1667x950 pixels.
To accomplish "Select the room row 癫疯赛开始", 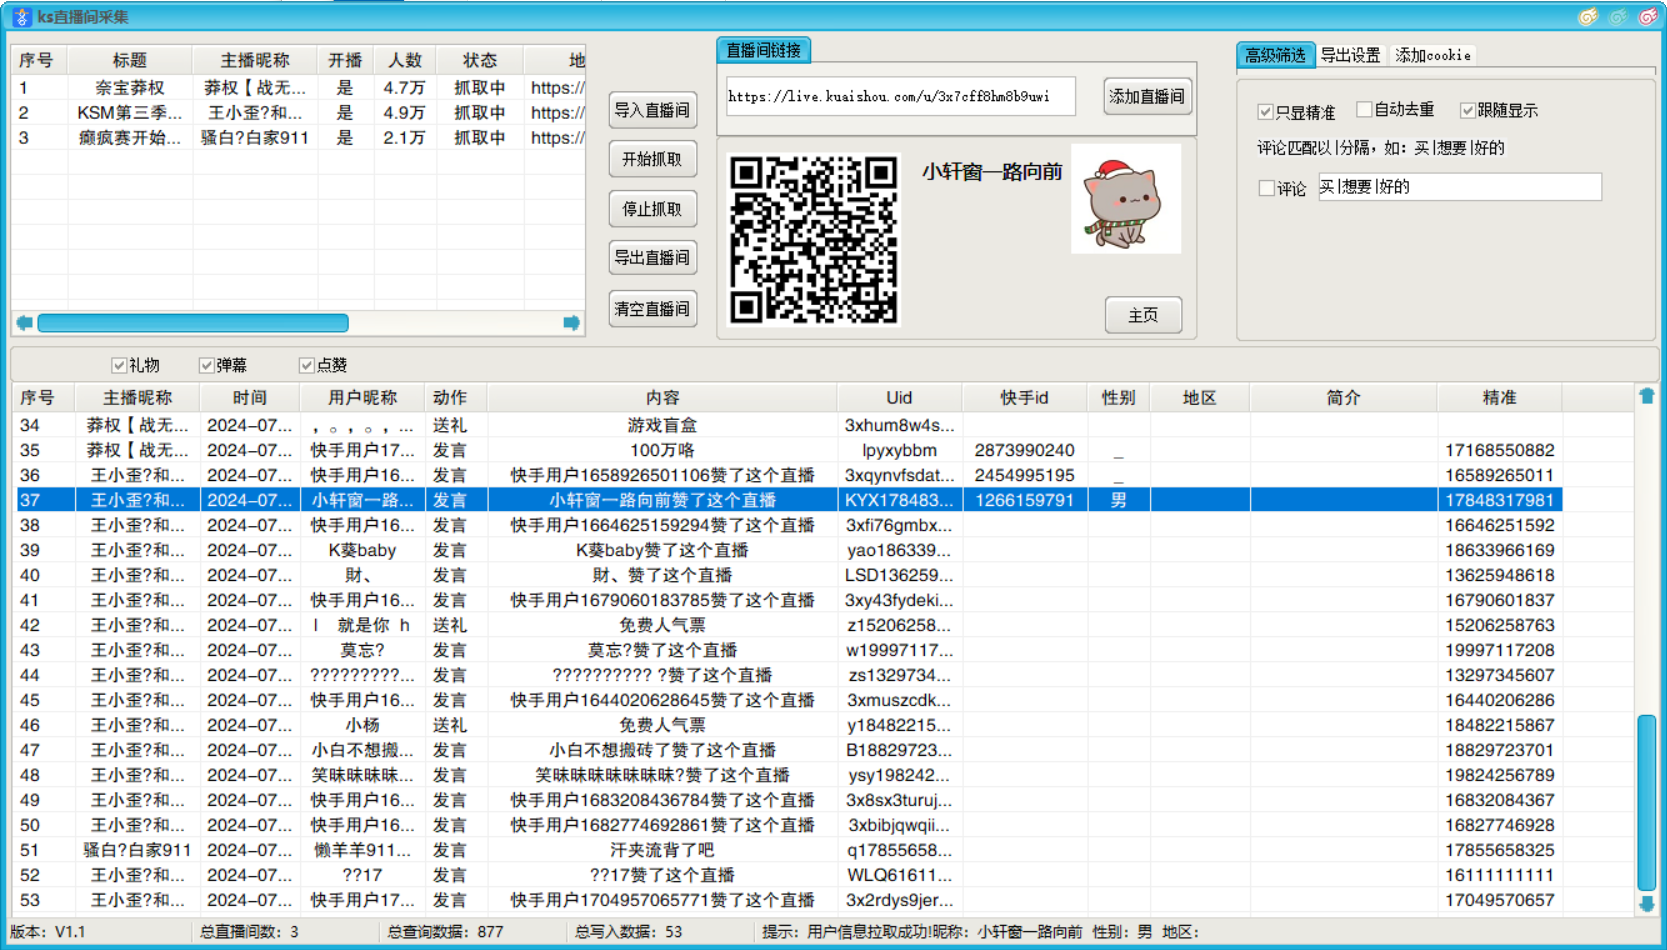I will tap(298, 138).
